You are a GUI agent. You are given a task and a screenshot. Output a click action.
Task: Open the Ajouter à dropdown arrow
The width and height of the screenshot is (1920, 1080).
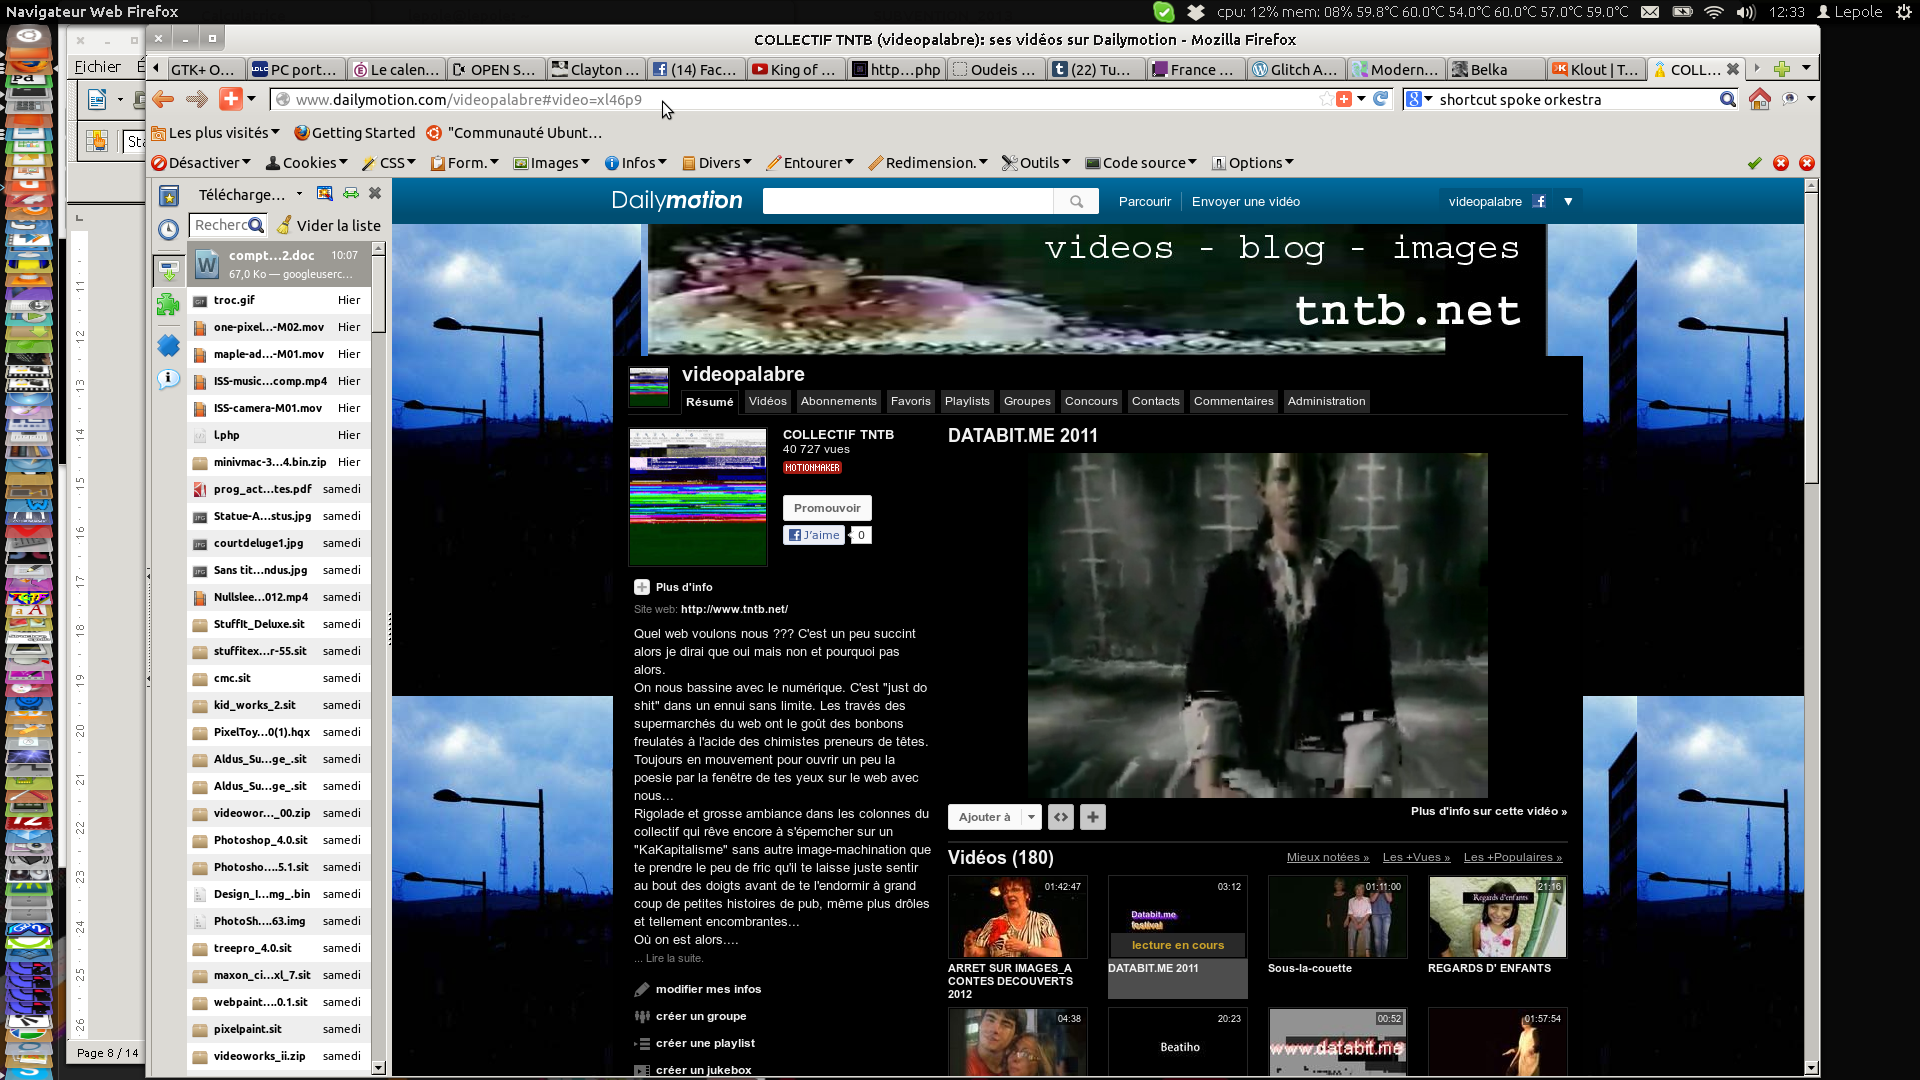pyautogui.click(x=1031, y=817)
